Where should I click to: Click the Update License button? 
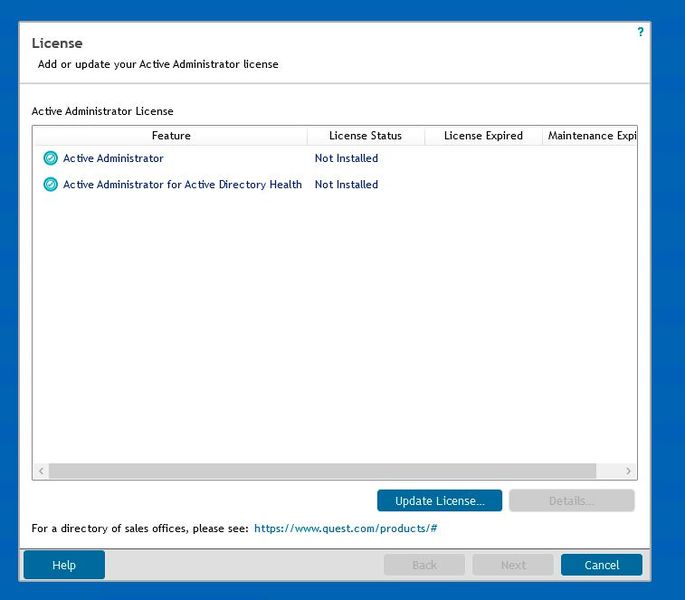pos(439,501)
